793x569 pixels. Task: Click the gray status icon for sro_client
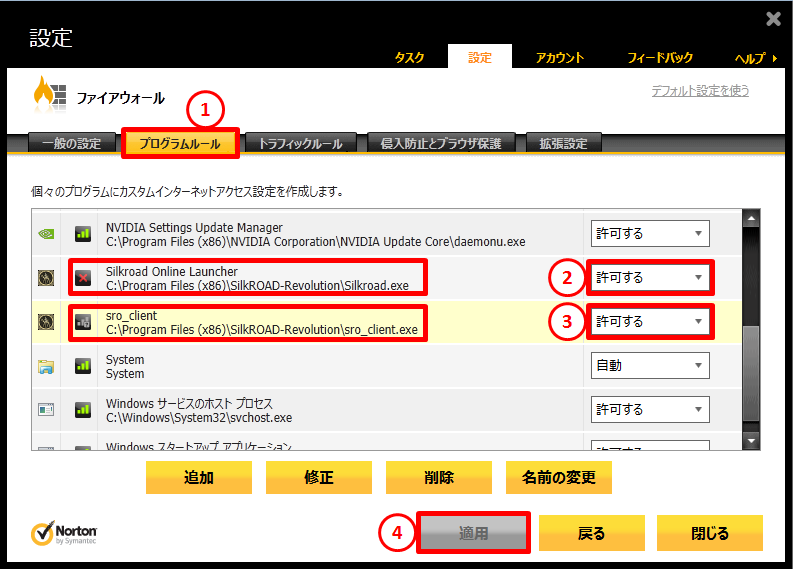pyautogui.click(x=83, y=322)
